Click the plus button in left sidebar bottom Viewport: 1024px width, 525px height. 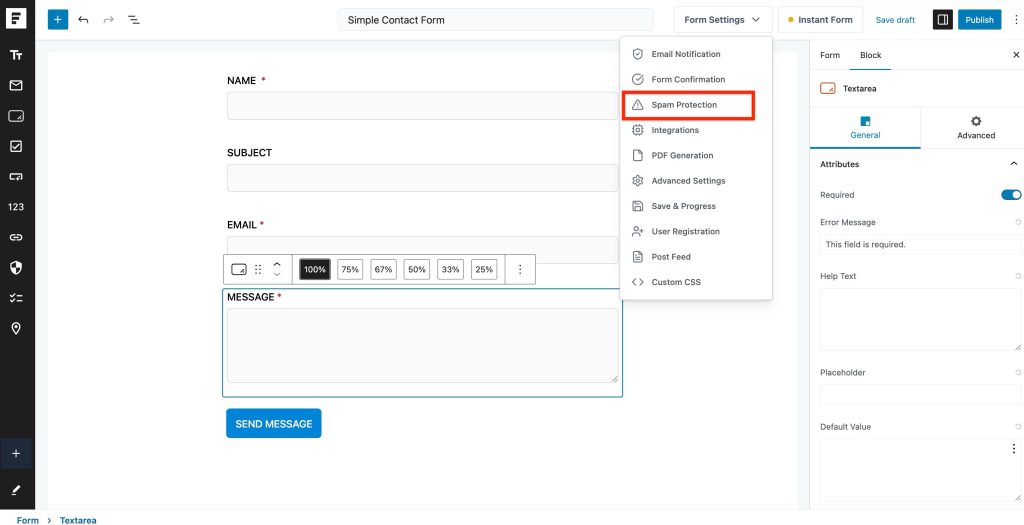click(x=16, y=454)
